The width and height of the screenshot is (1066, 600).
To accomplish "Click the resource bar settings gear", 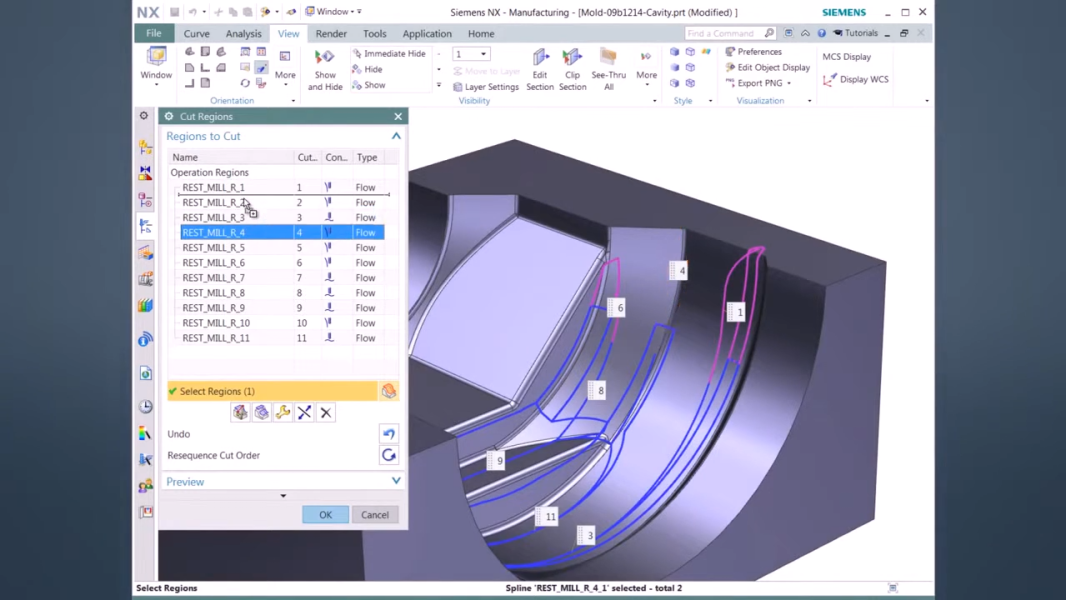I will tap(144, 116).
